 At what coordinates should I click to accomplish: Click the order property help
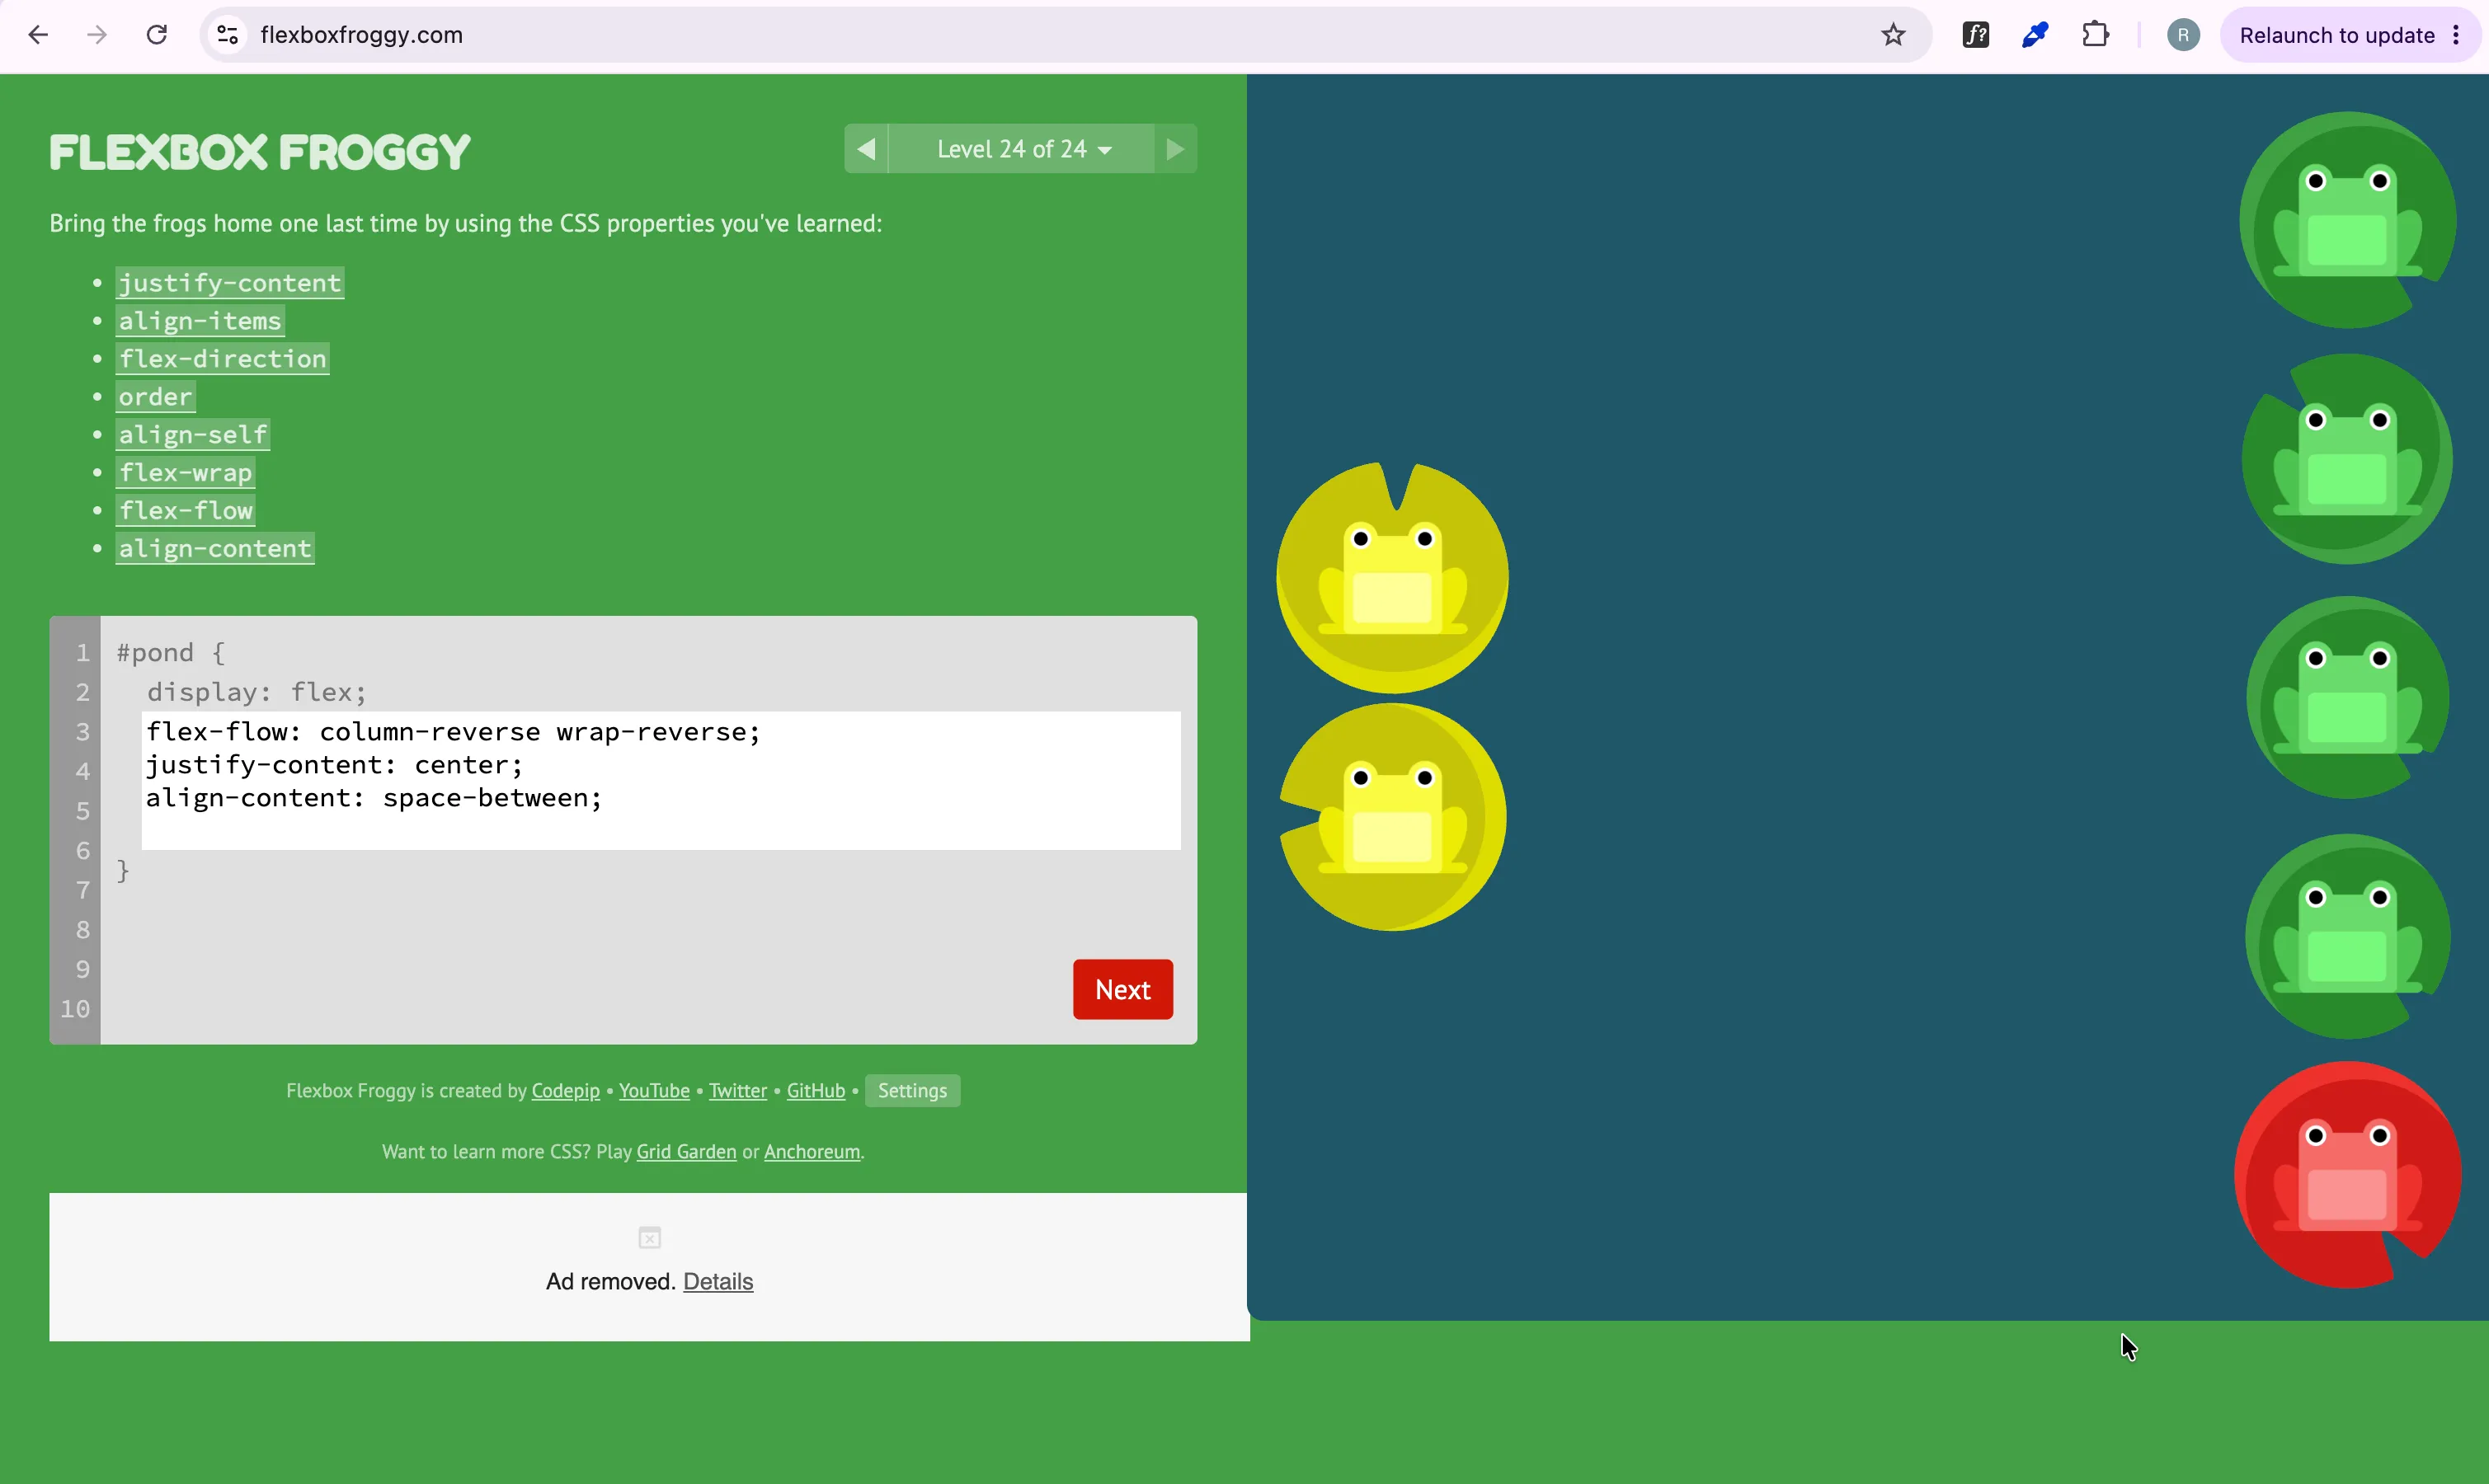[x=155, y=397]
